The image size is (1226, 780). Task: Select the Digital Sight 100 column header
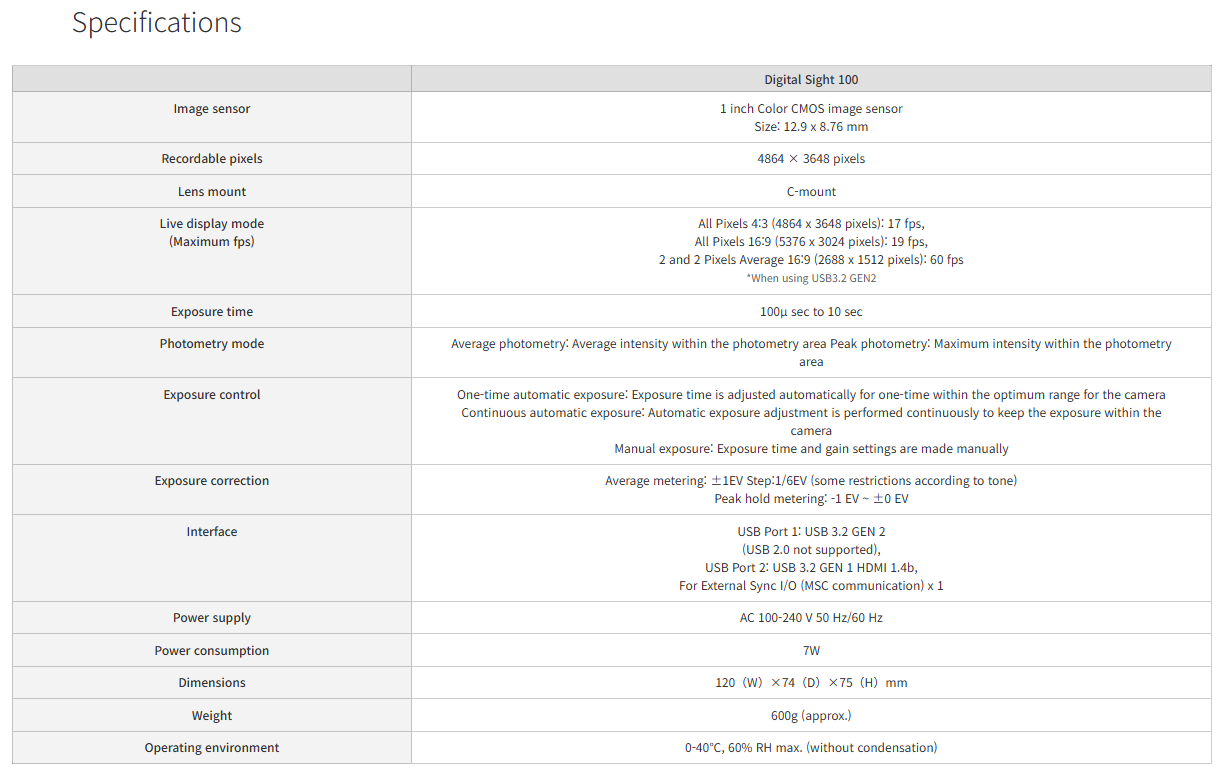click(811, 80)
